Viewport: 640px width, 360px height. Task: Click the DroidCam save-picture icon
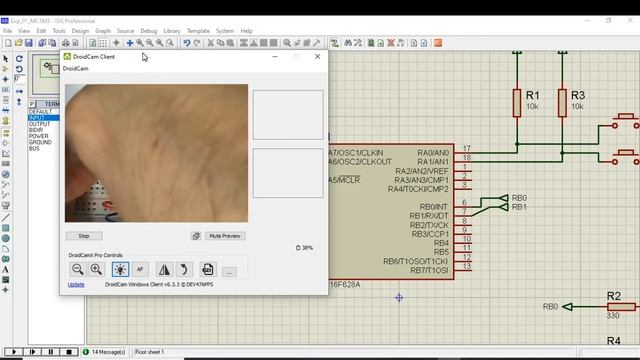tap(208, 269)
